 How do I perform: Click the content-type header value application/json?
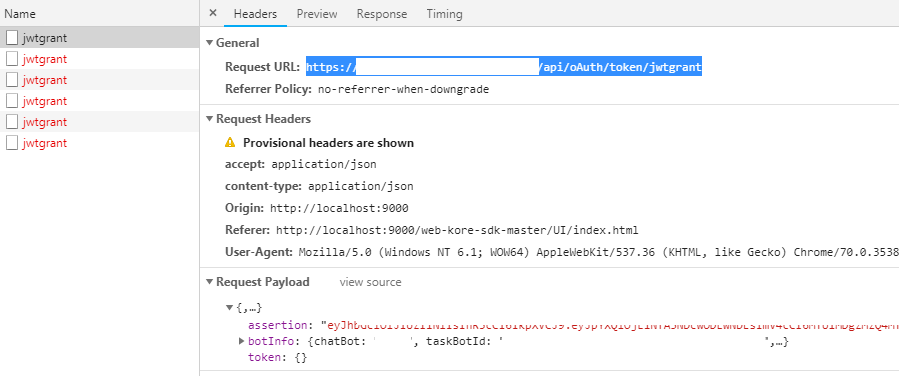coord(361,186)
